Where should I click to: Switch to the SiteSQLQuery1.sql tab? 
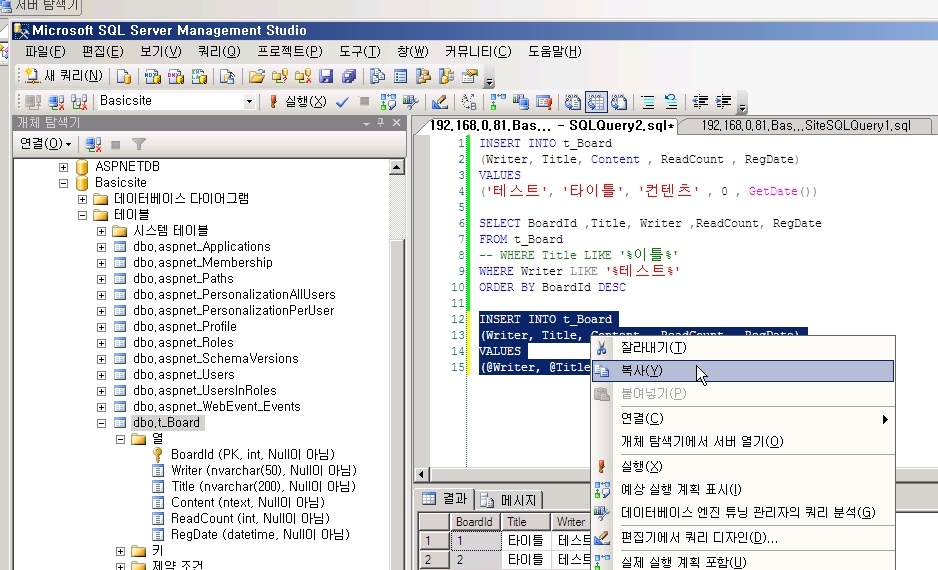805,126
